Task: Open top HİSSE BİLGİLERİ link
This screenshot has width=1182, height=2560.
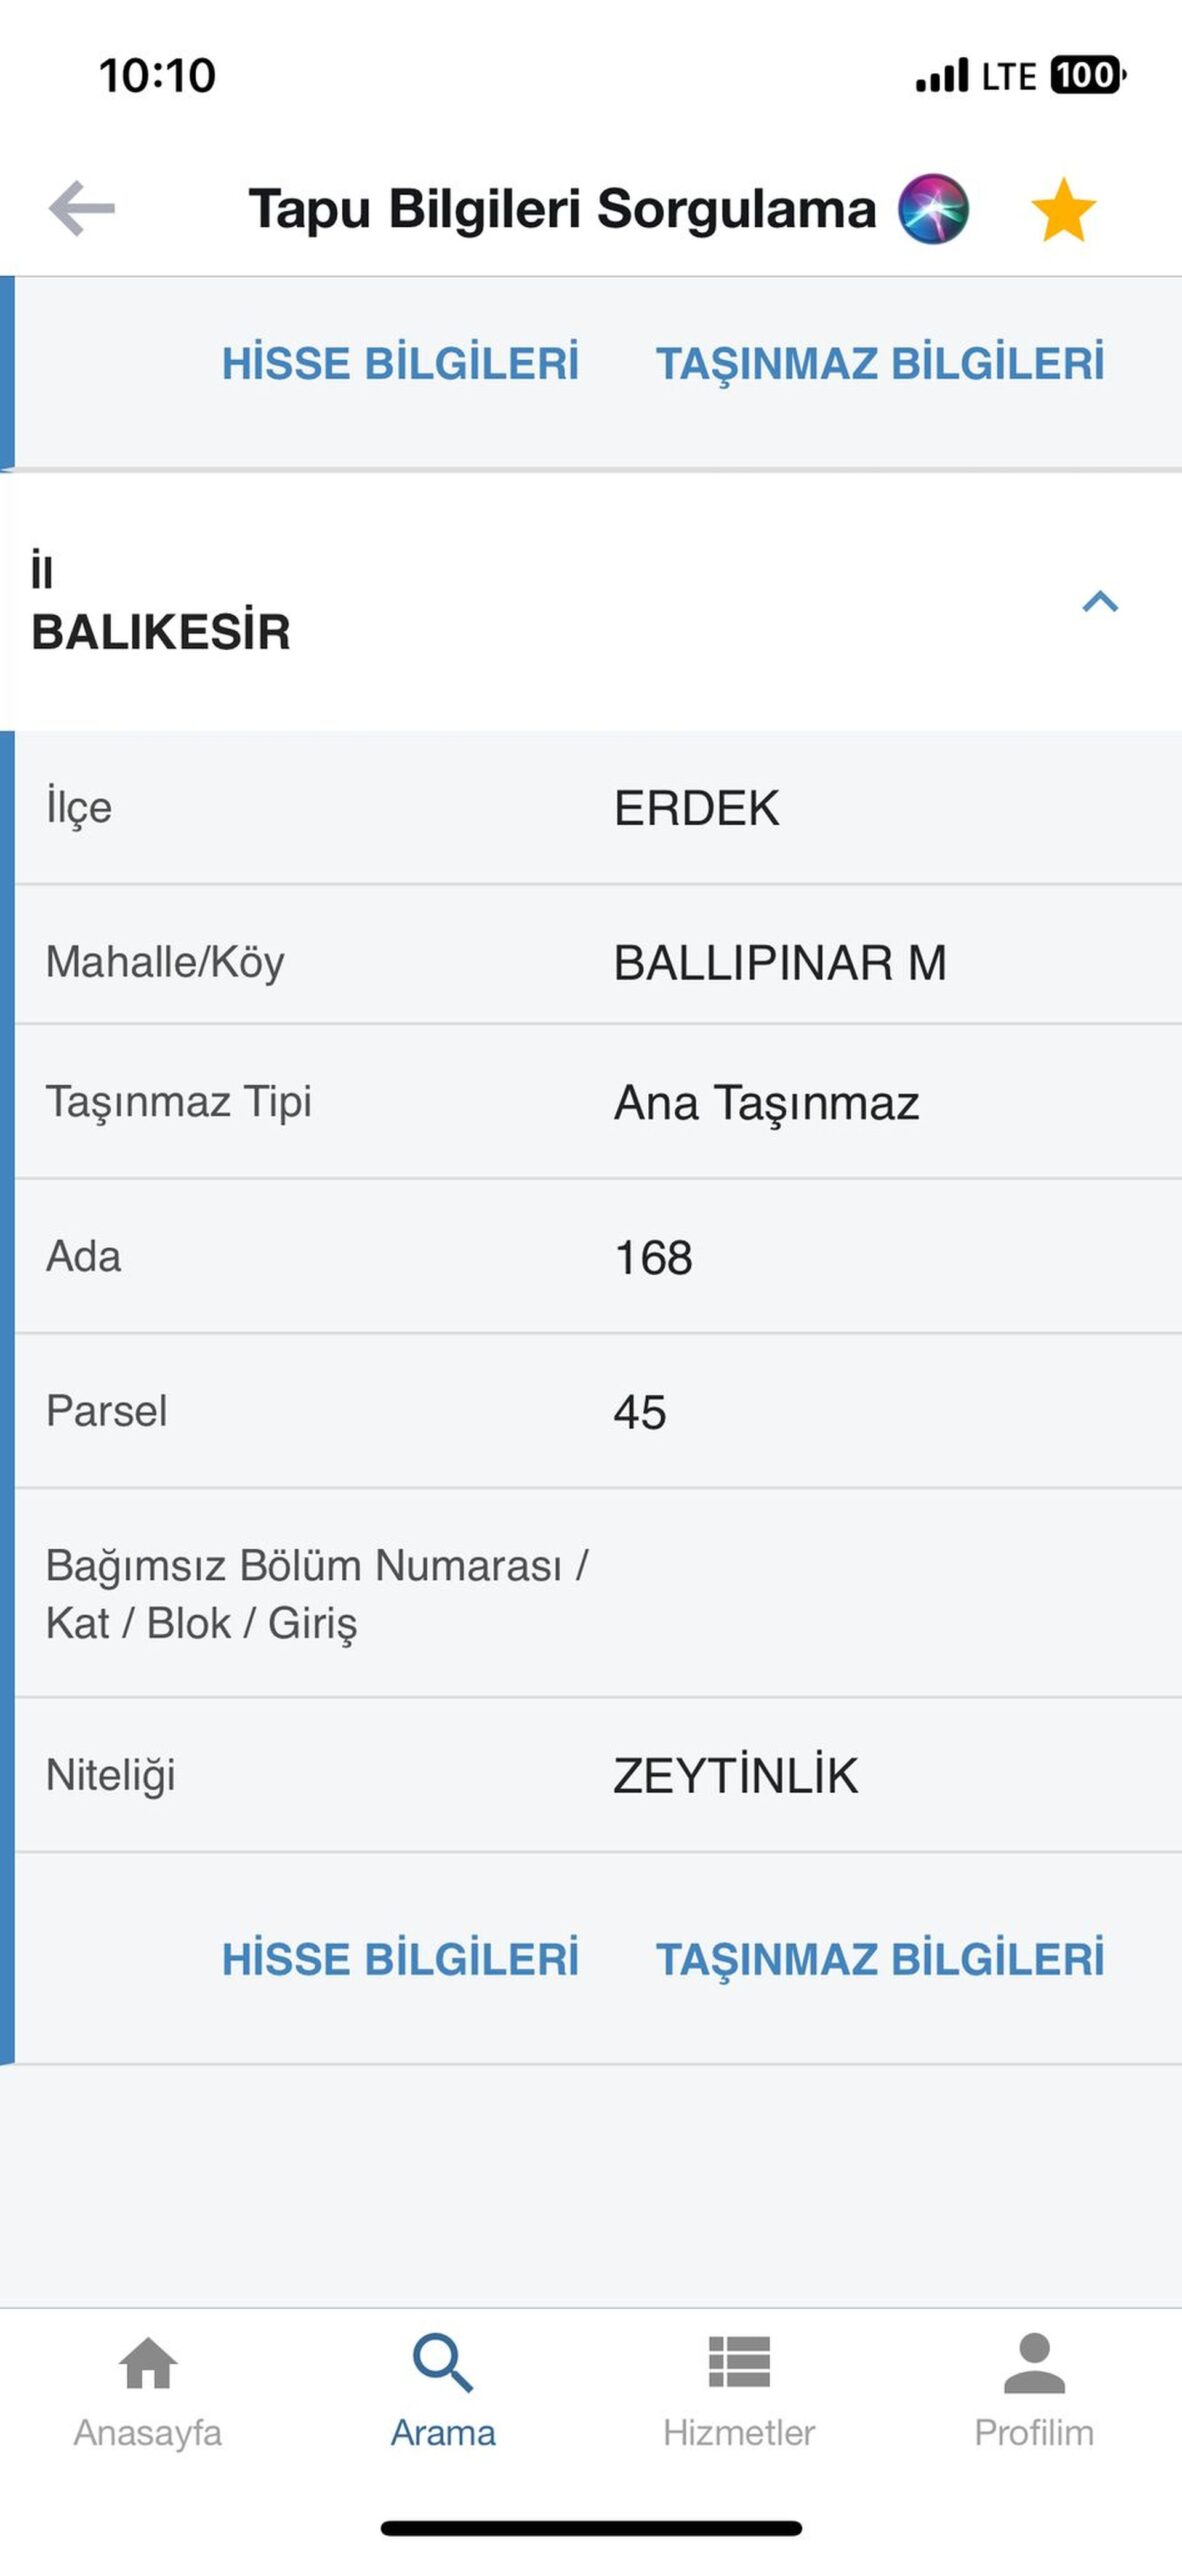Action: (x=400, y=363)
